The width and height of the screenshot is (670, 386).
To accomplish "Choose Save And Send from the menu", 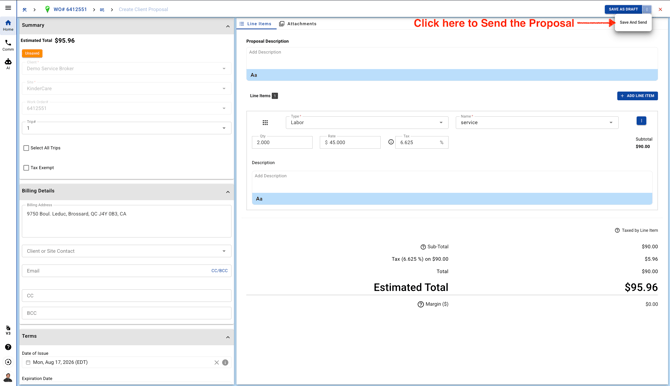I will point(633,22).
